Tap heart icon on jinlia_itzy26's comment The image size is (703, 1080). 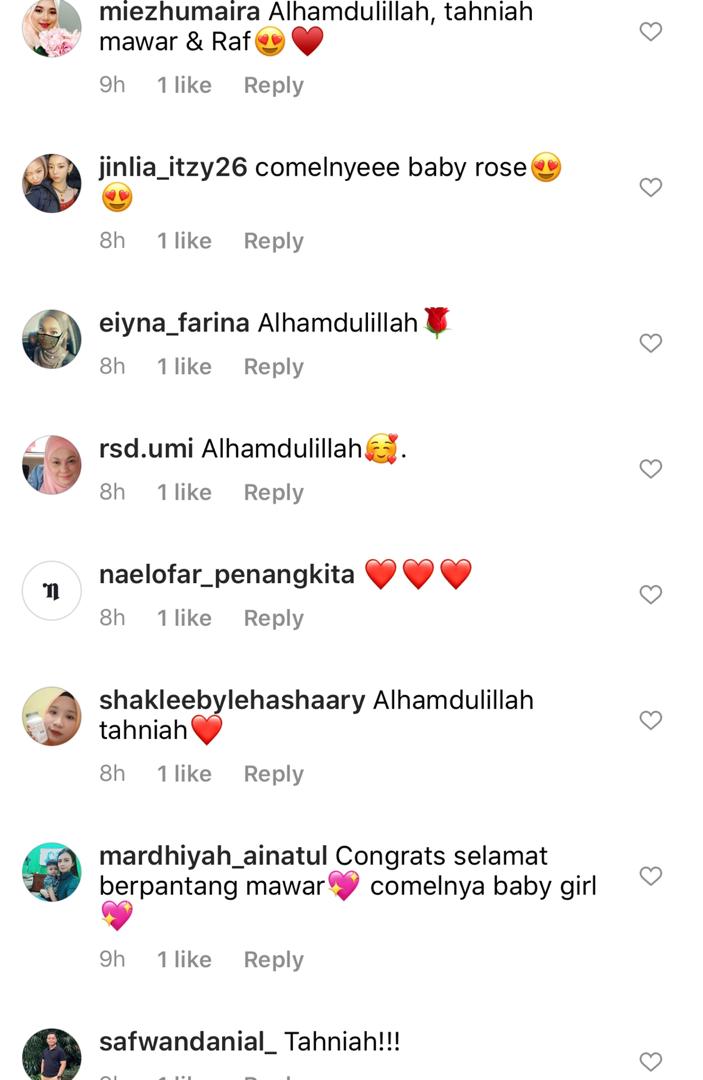pyautogui.click(x=651, y=187)
